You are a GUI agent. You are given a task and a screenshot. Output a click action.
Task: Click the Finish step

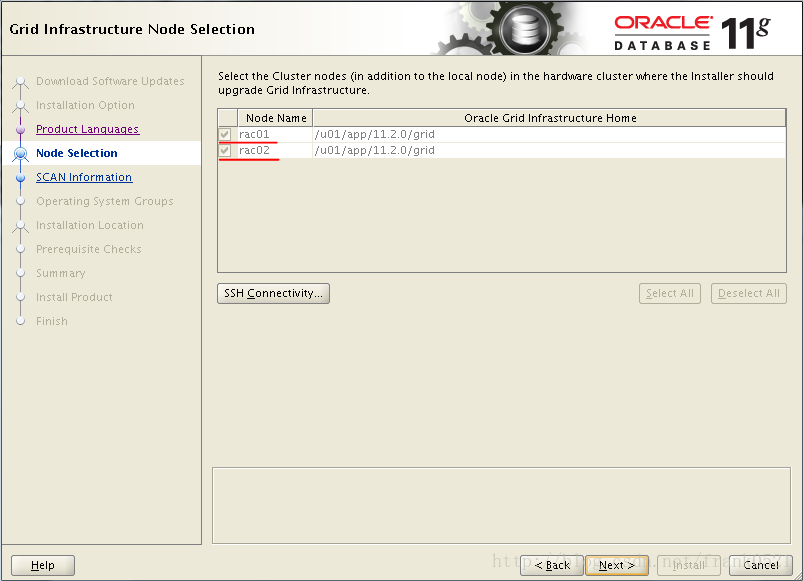[52, 321]
